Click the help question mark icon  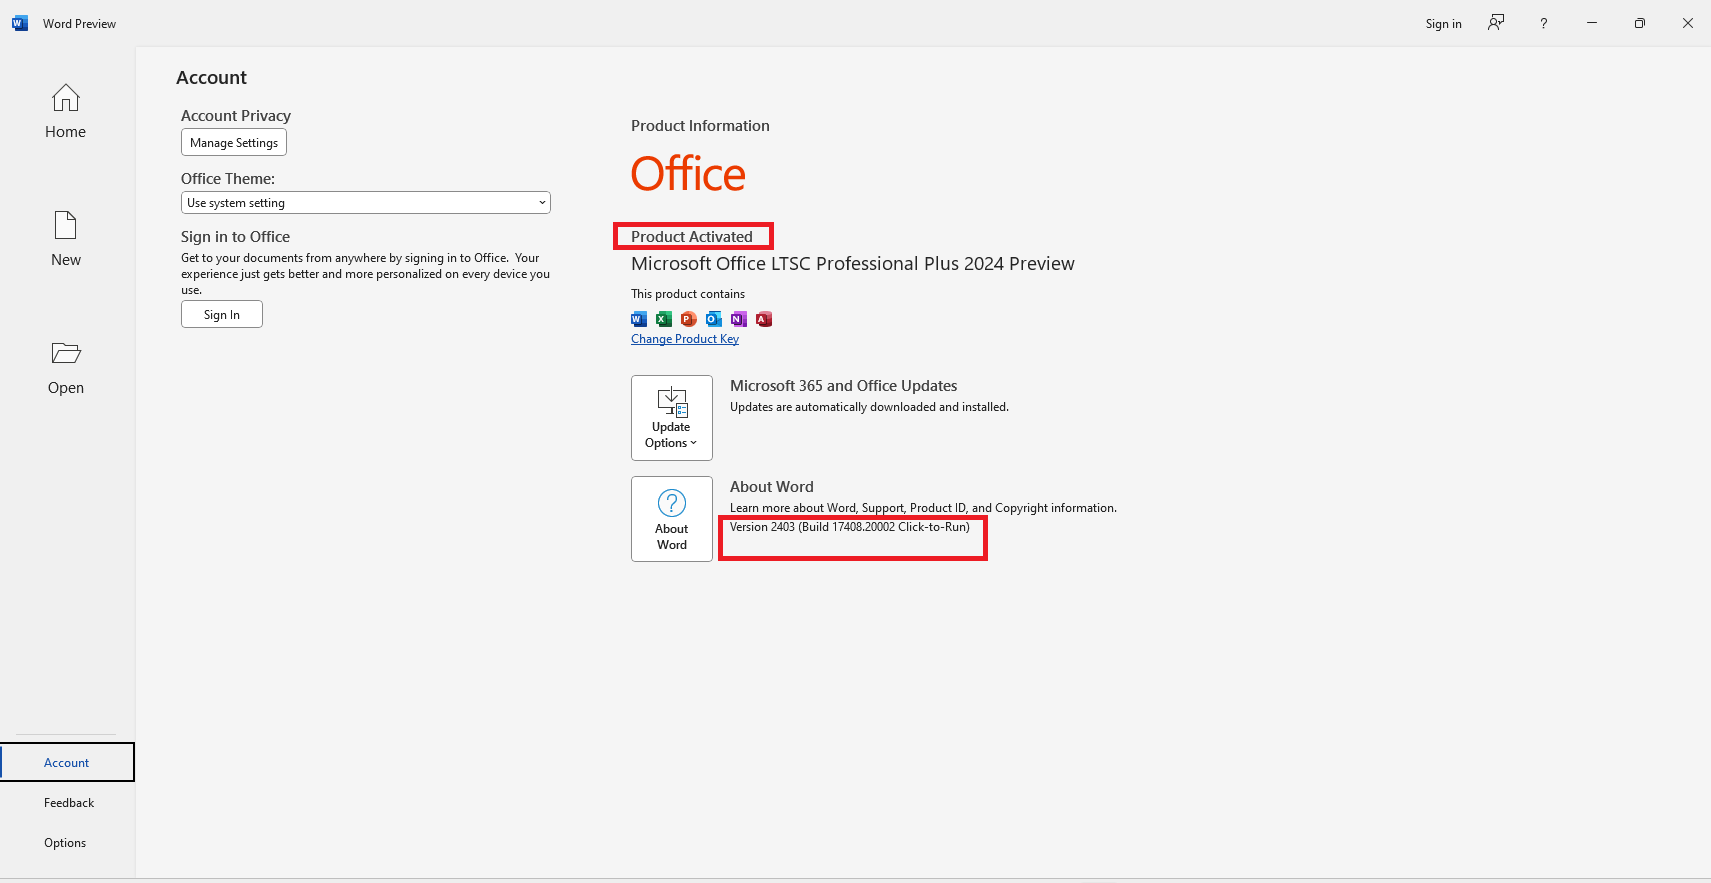[1544, 23]
